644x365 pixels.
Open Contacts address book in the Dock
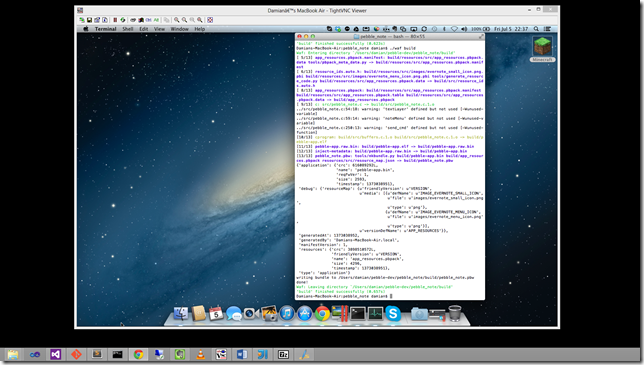click(198, 314)
